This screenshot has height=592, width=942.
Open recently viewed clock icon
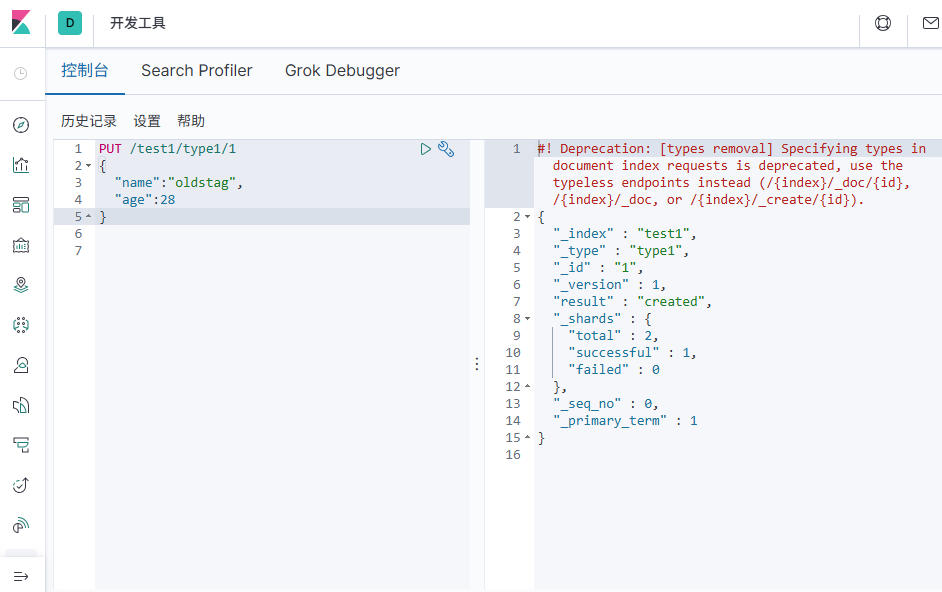tap(21, 73)
